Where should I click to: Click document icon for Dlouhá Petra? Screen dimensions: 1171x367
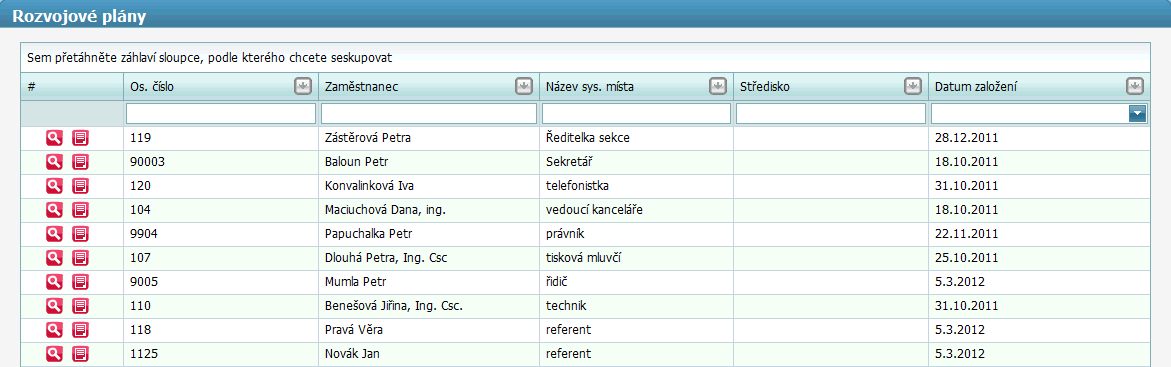[x=80, y=258]
